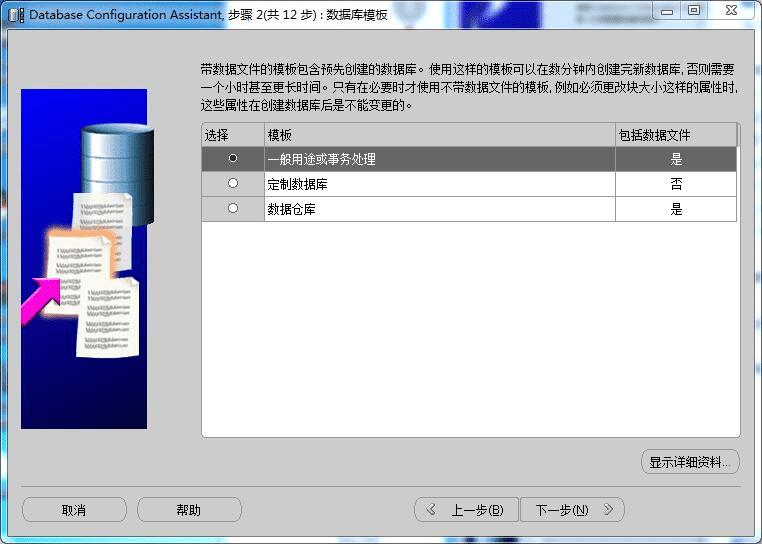Click the 模板 column header
762x544 pixels.
(440, 135)
